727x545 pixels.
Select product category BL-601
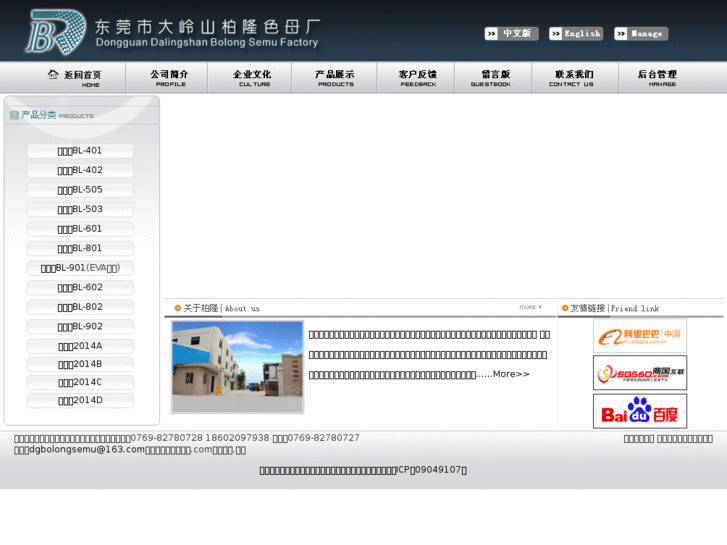pyautogui.click(x=80, y=229)
